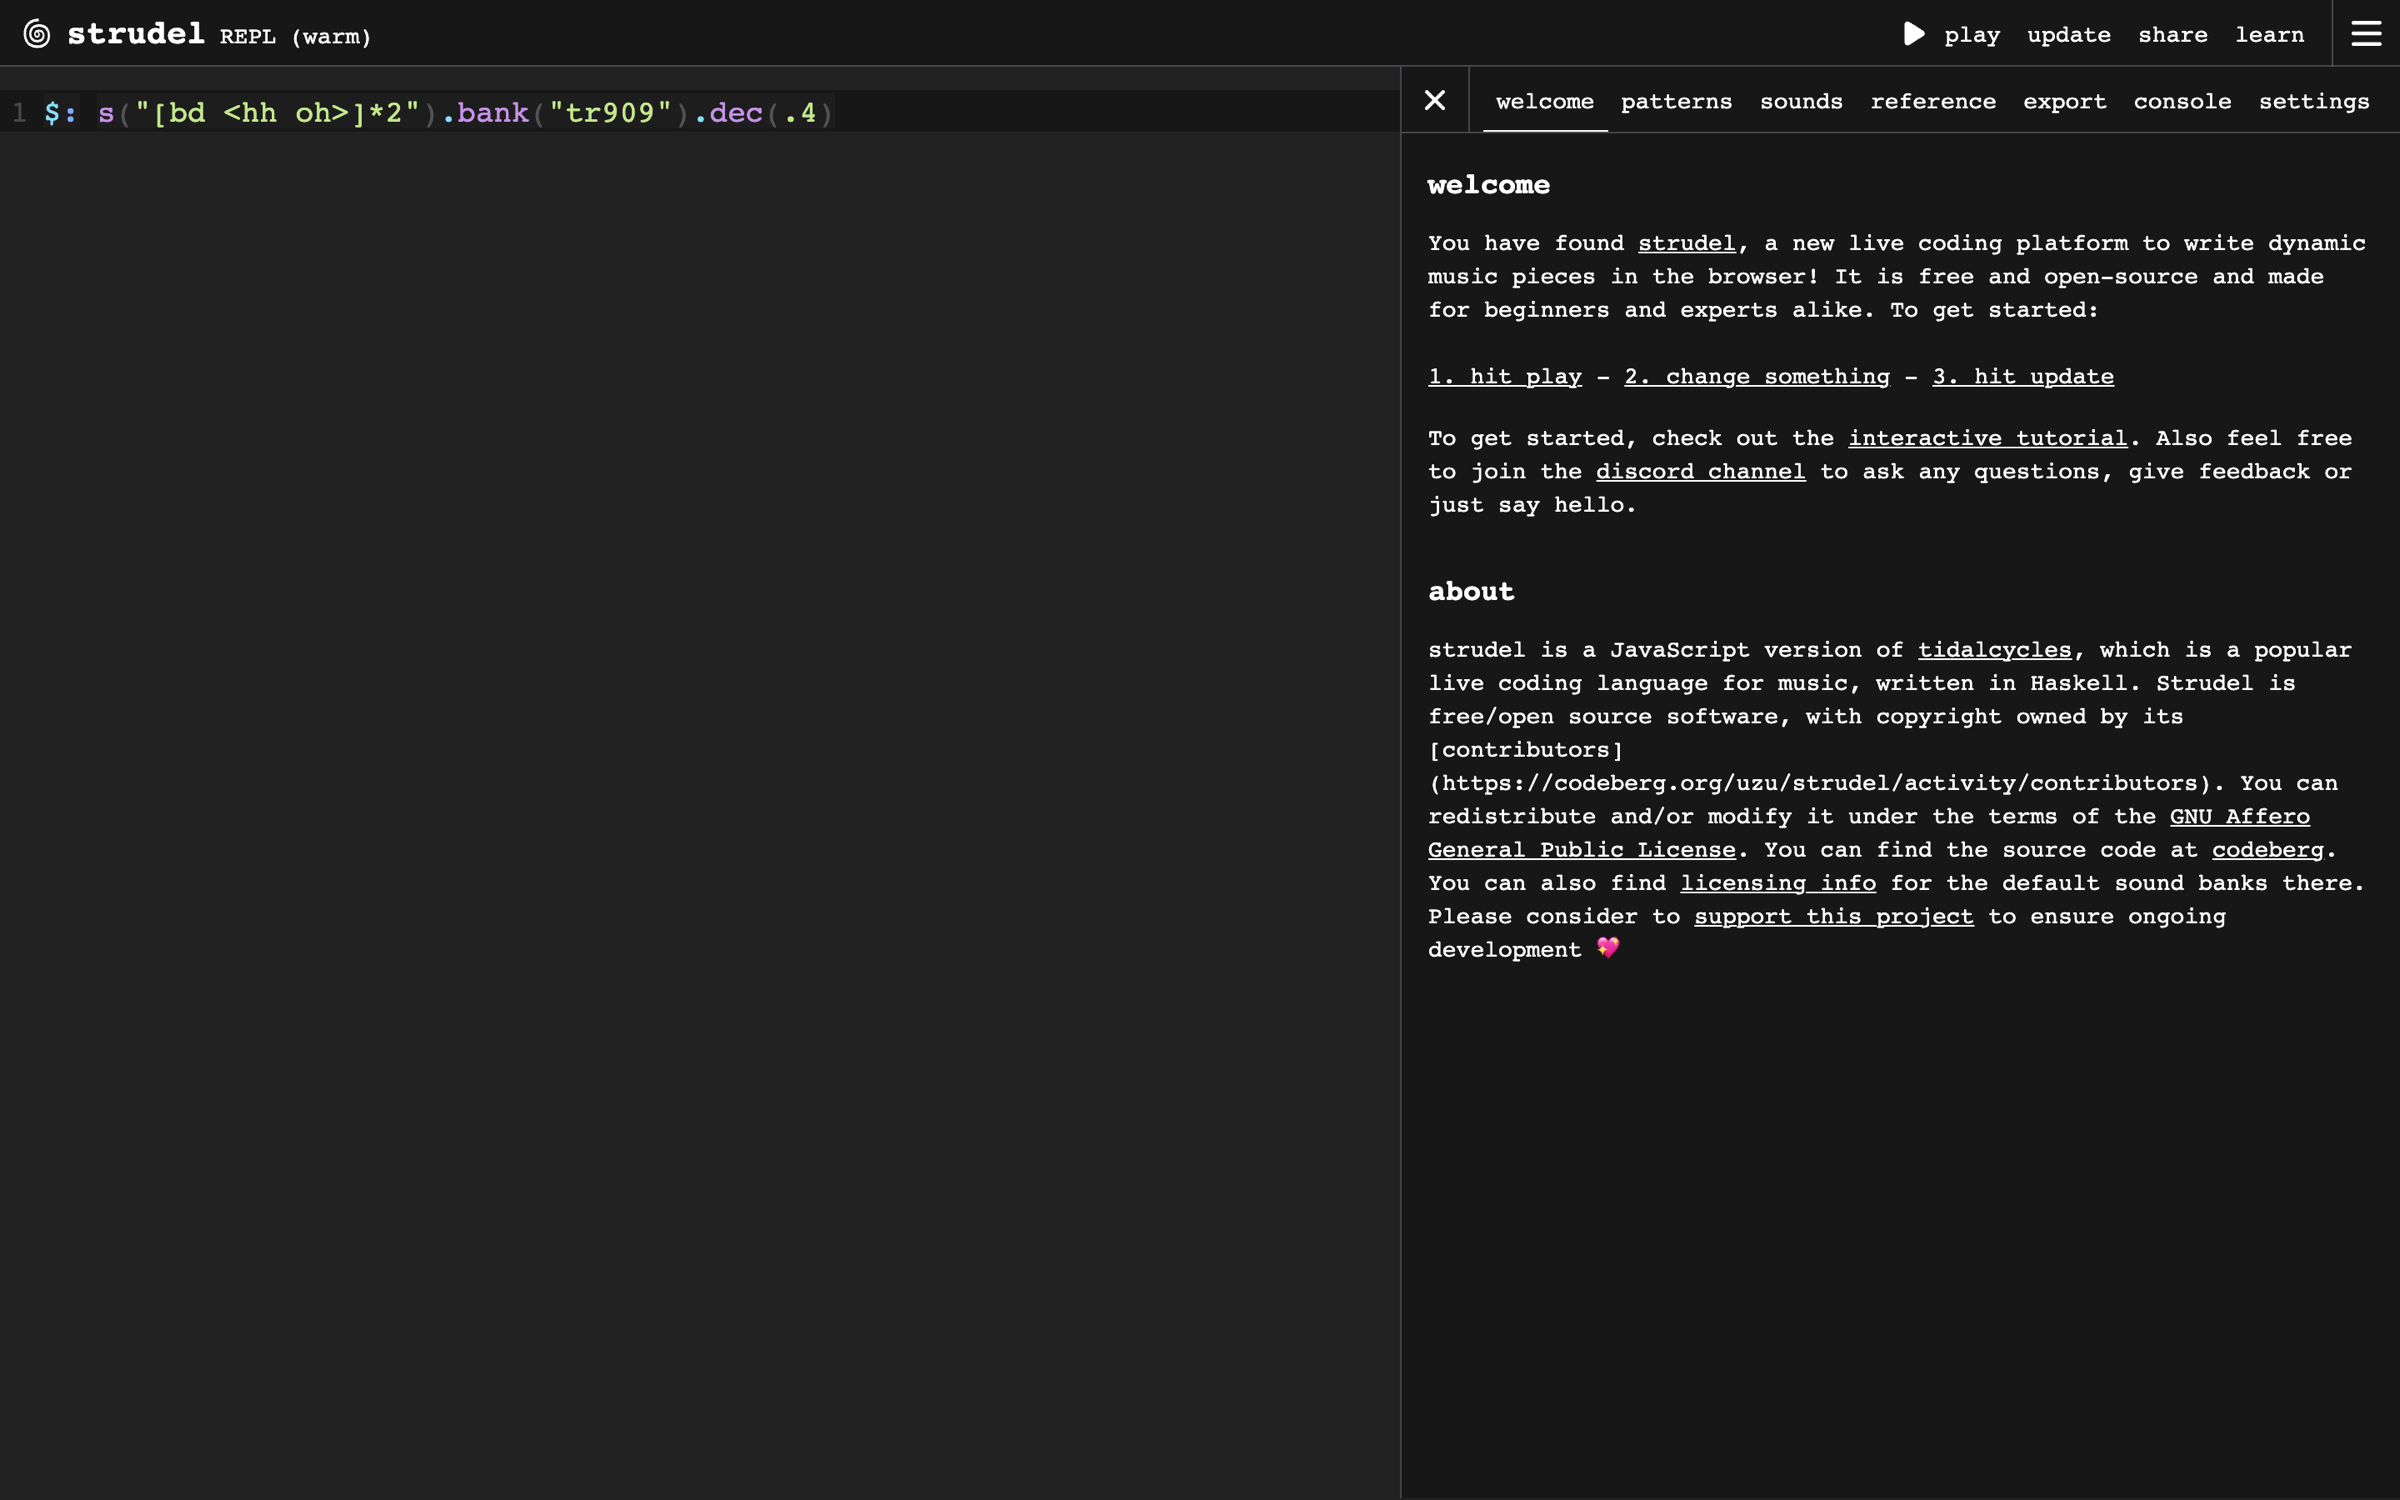Switch to the welcome tab

(x=1544, y=101)
